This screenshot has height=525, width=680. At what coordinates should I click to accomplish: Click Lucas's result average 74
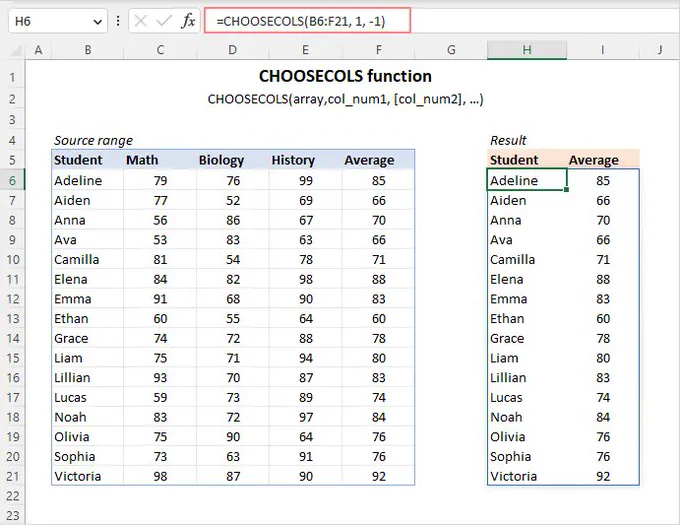[603, 398]
